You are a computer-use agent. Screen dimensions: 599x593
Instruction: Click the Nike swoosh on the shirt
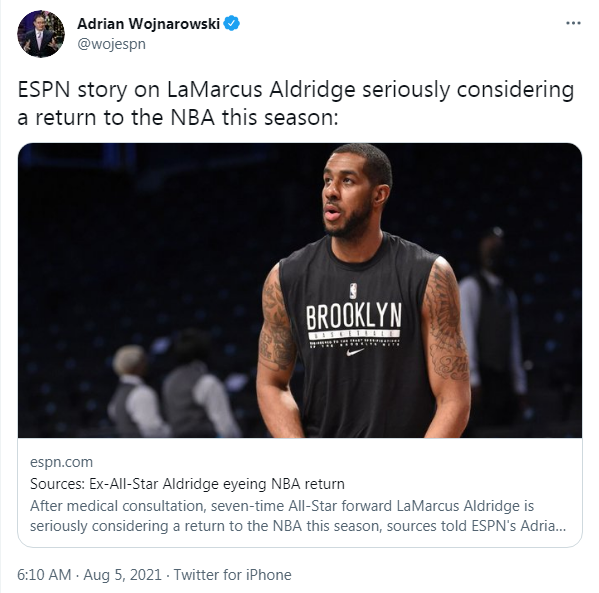pyautogui.click(x=355, y=352)
